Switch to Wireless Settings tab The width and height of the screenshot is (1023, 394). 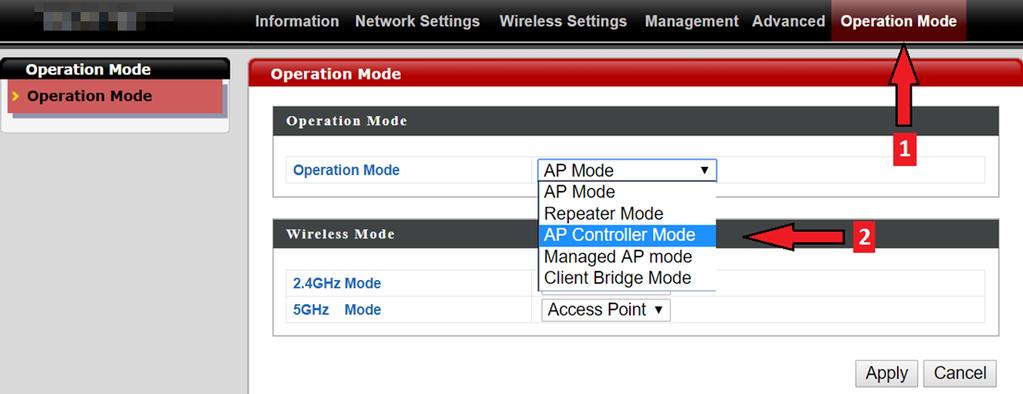pyautogui.click(x=563, y=22)
